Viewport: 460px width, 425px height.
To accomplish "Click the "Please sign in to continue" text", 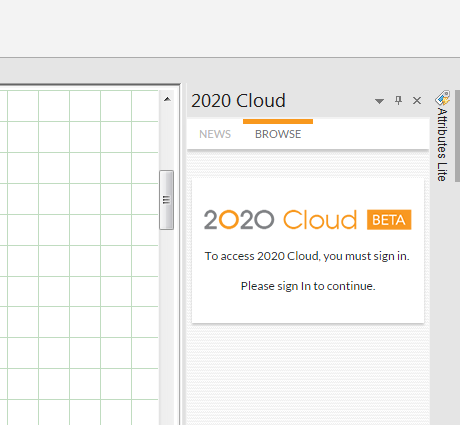I will [x=308, y=286].
